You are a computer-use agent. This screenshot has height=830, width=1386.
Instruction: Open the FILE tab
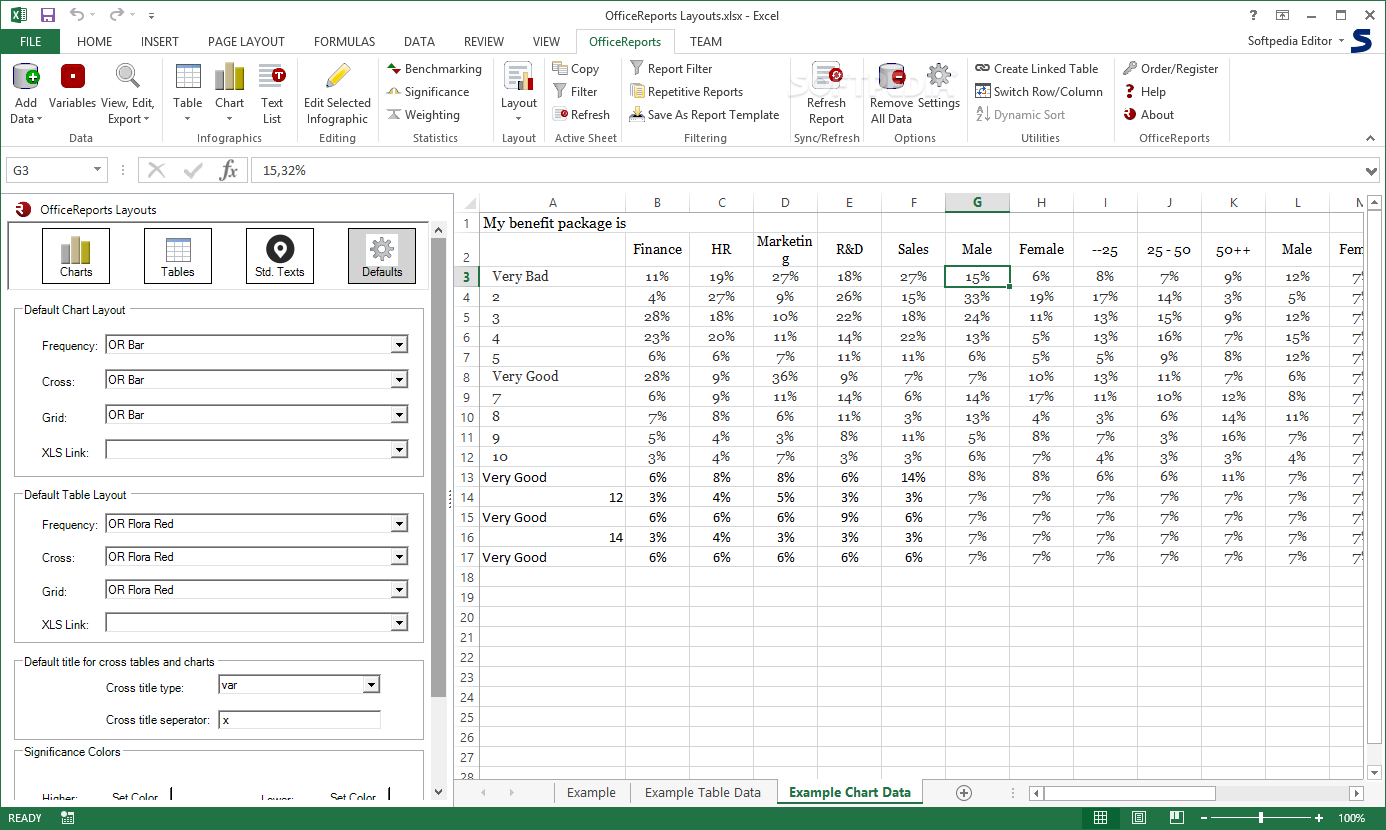point(30,42)
